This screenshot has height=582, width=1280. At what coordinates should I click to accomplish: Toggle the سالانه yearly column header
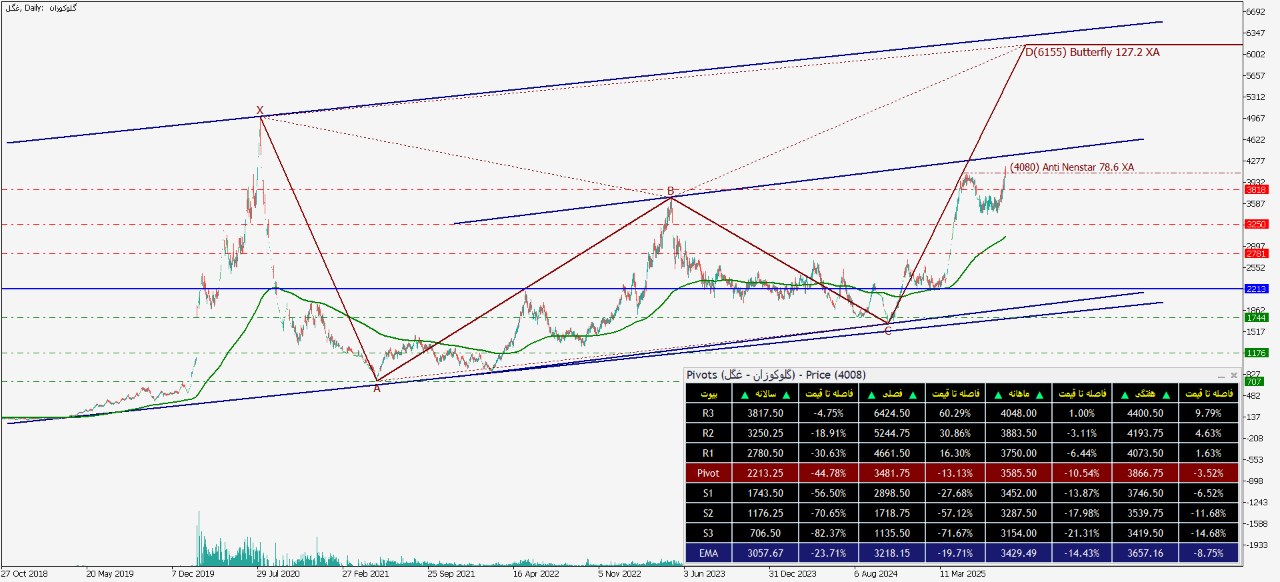(766, 395)
